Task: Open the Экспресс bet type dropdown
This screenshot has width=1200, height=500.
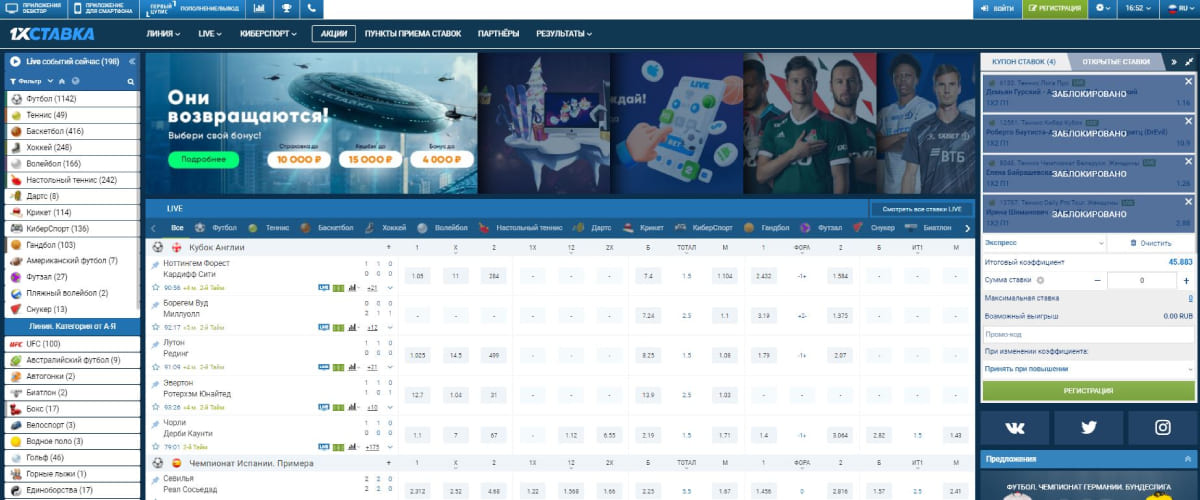Action: click(1043, 243)
